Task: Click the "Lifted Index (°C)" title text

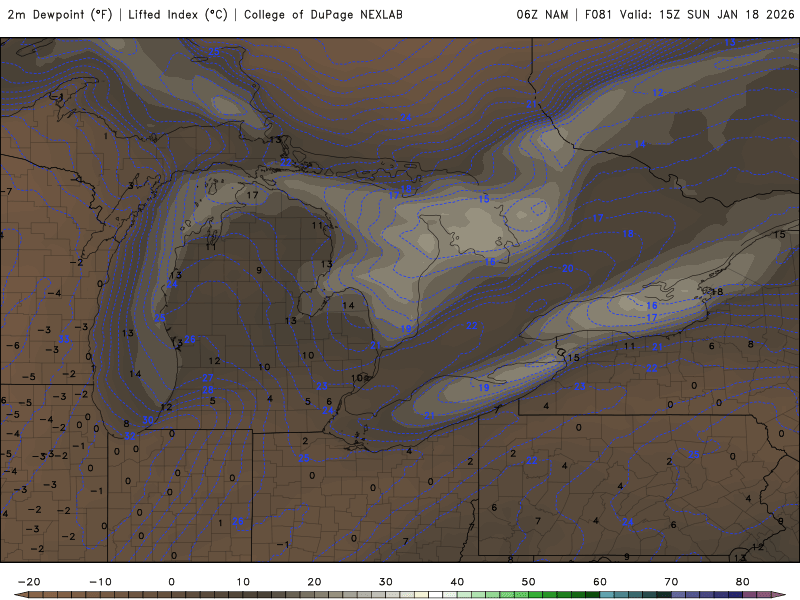Action: (178, 15)
